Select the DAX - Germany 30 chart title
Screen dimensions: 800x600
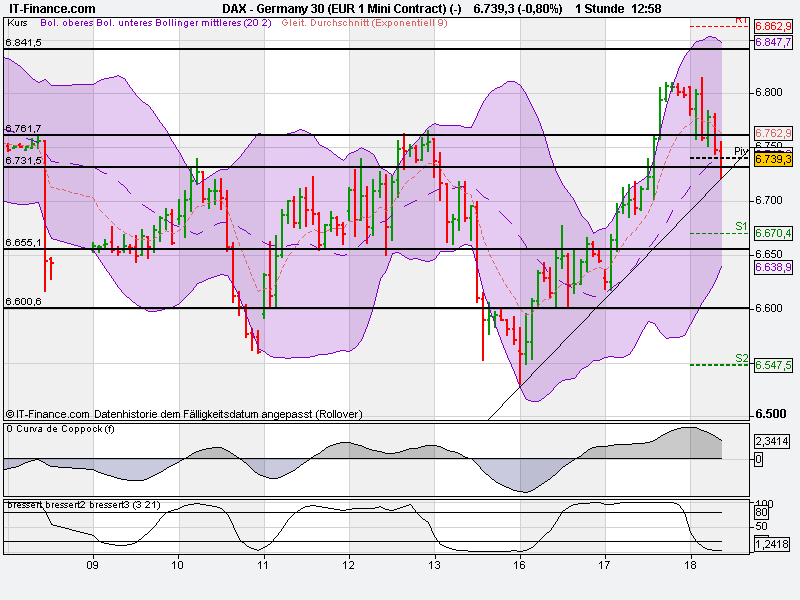point(342,9)
